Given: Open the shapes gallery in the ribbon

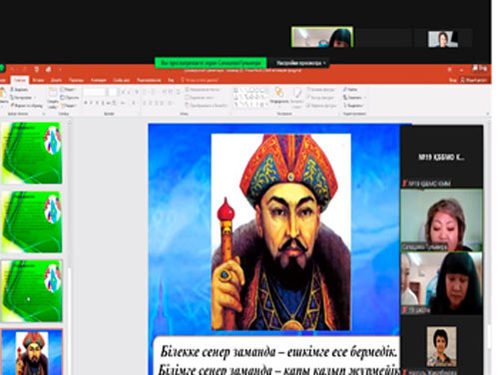Looking at the screenshot, I should coord(251,97).
